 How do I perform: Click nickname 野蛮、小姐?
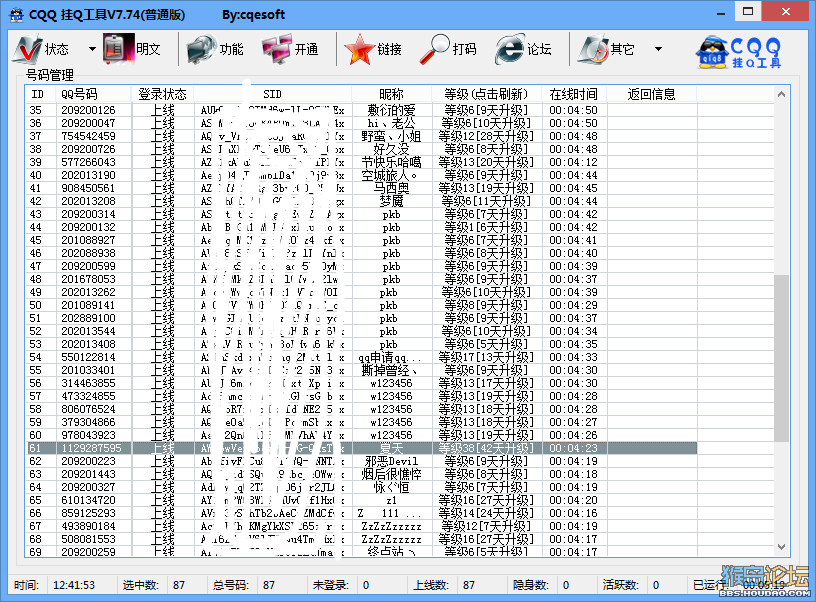click(x=391, y=136)
